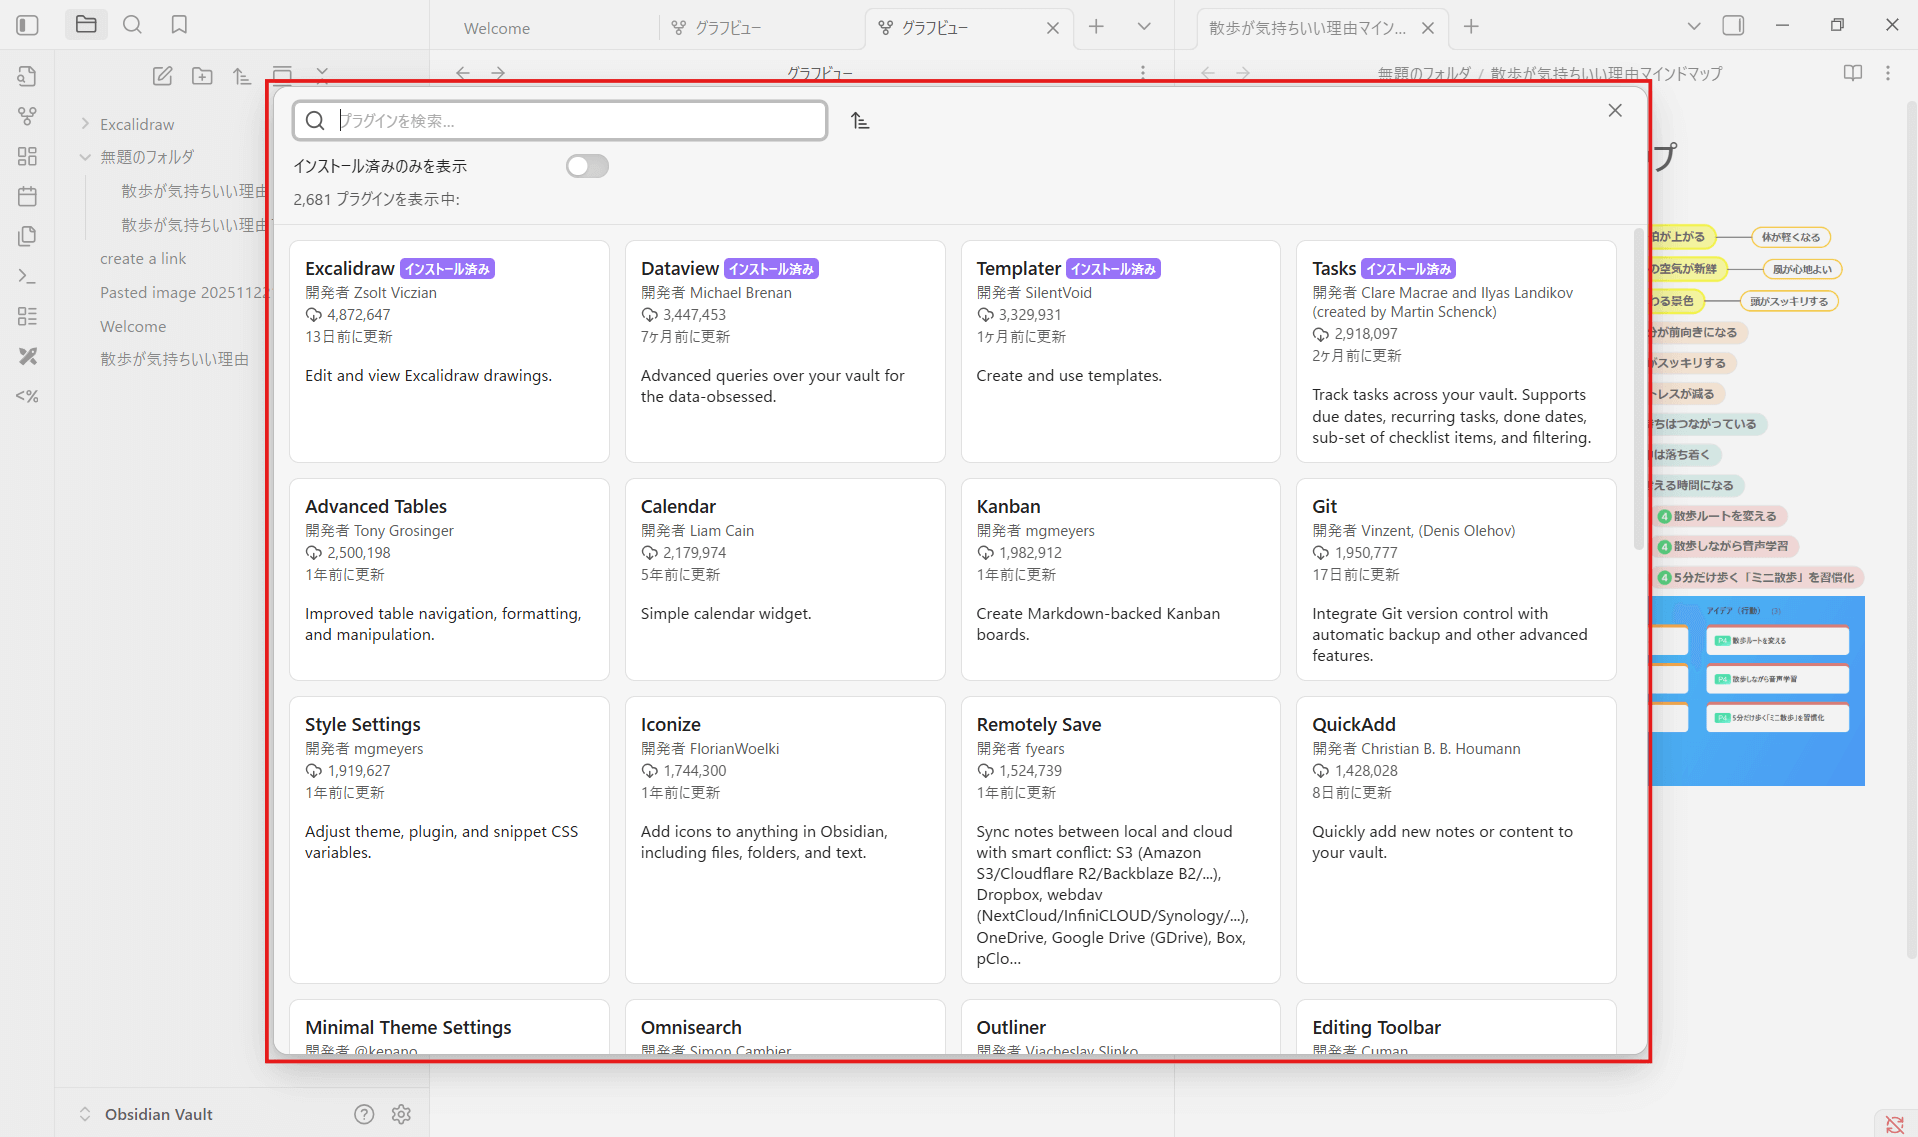Click the daily note calendar ribbon icon
1918x1137 pixels.
28,196
